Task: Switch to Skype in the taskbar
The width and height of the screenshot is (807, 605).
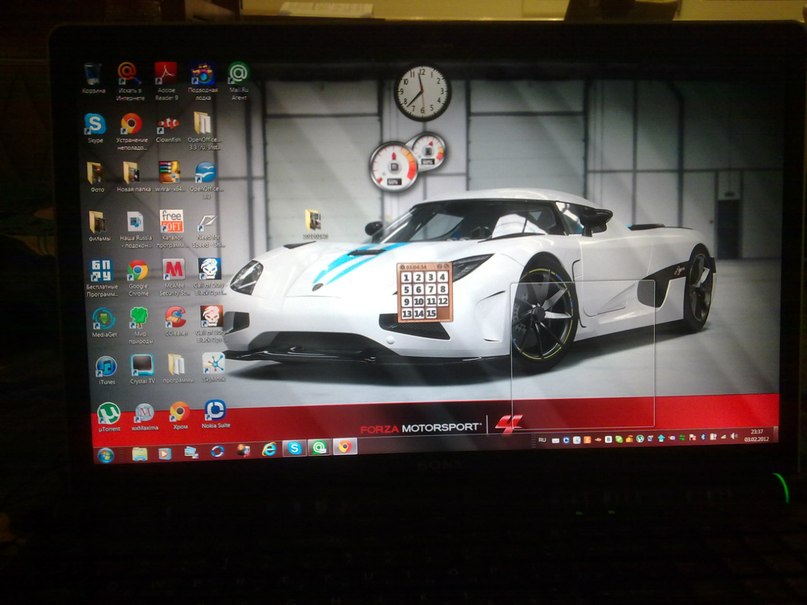Action: pos(294,448)
